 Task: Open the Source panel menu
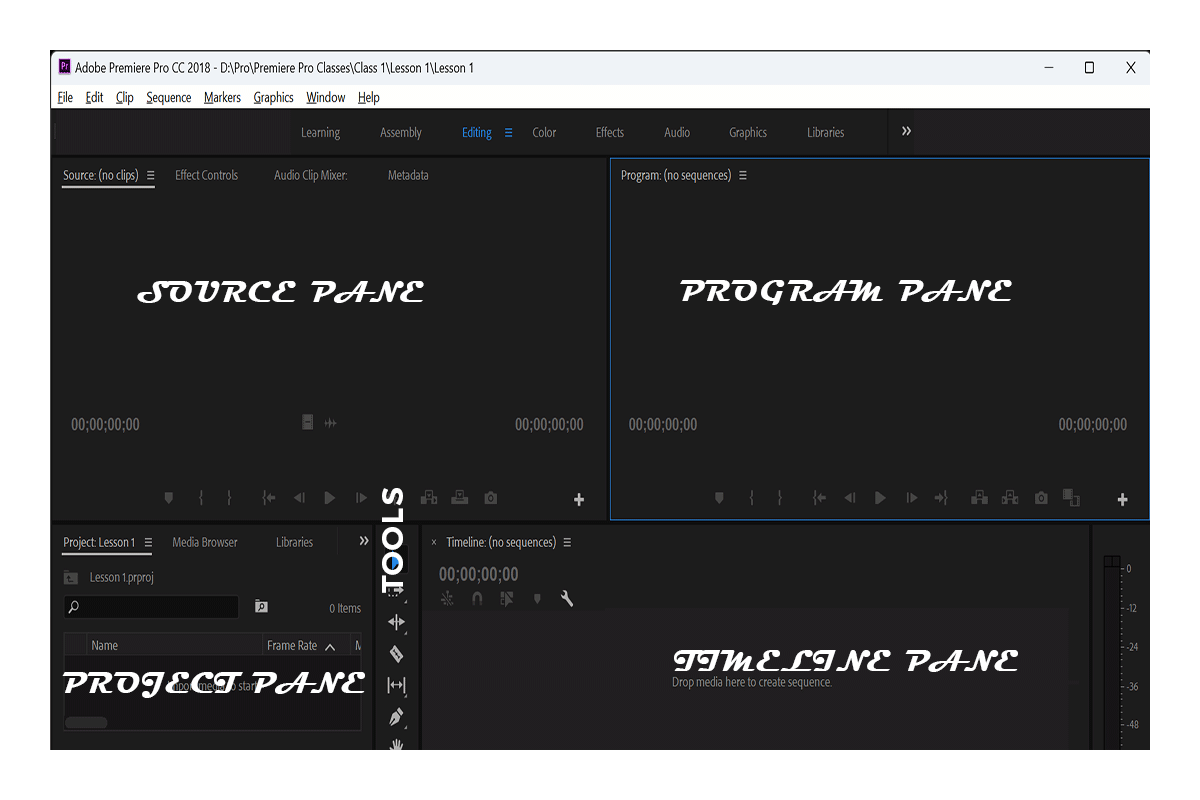coord(151,175)
